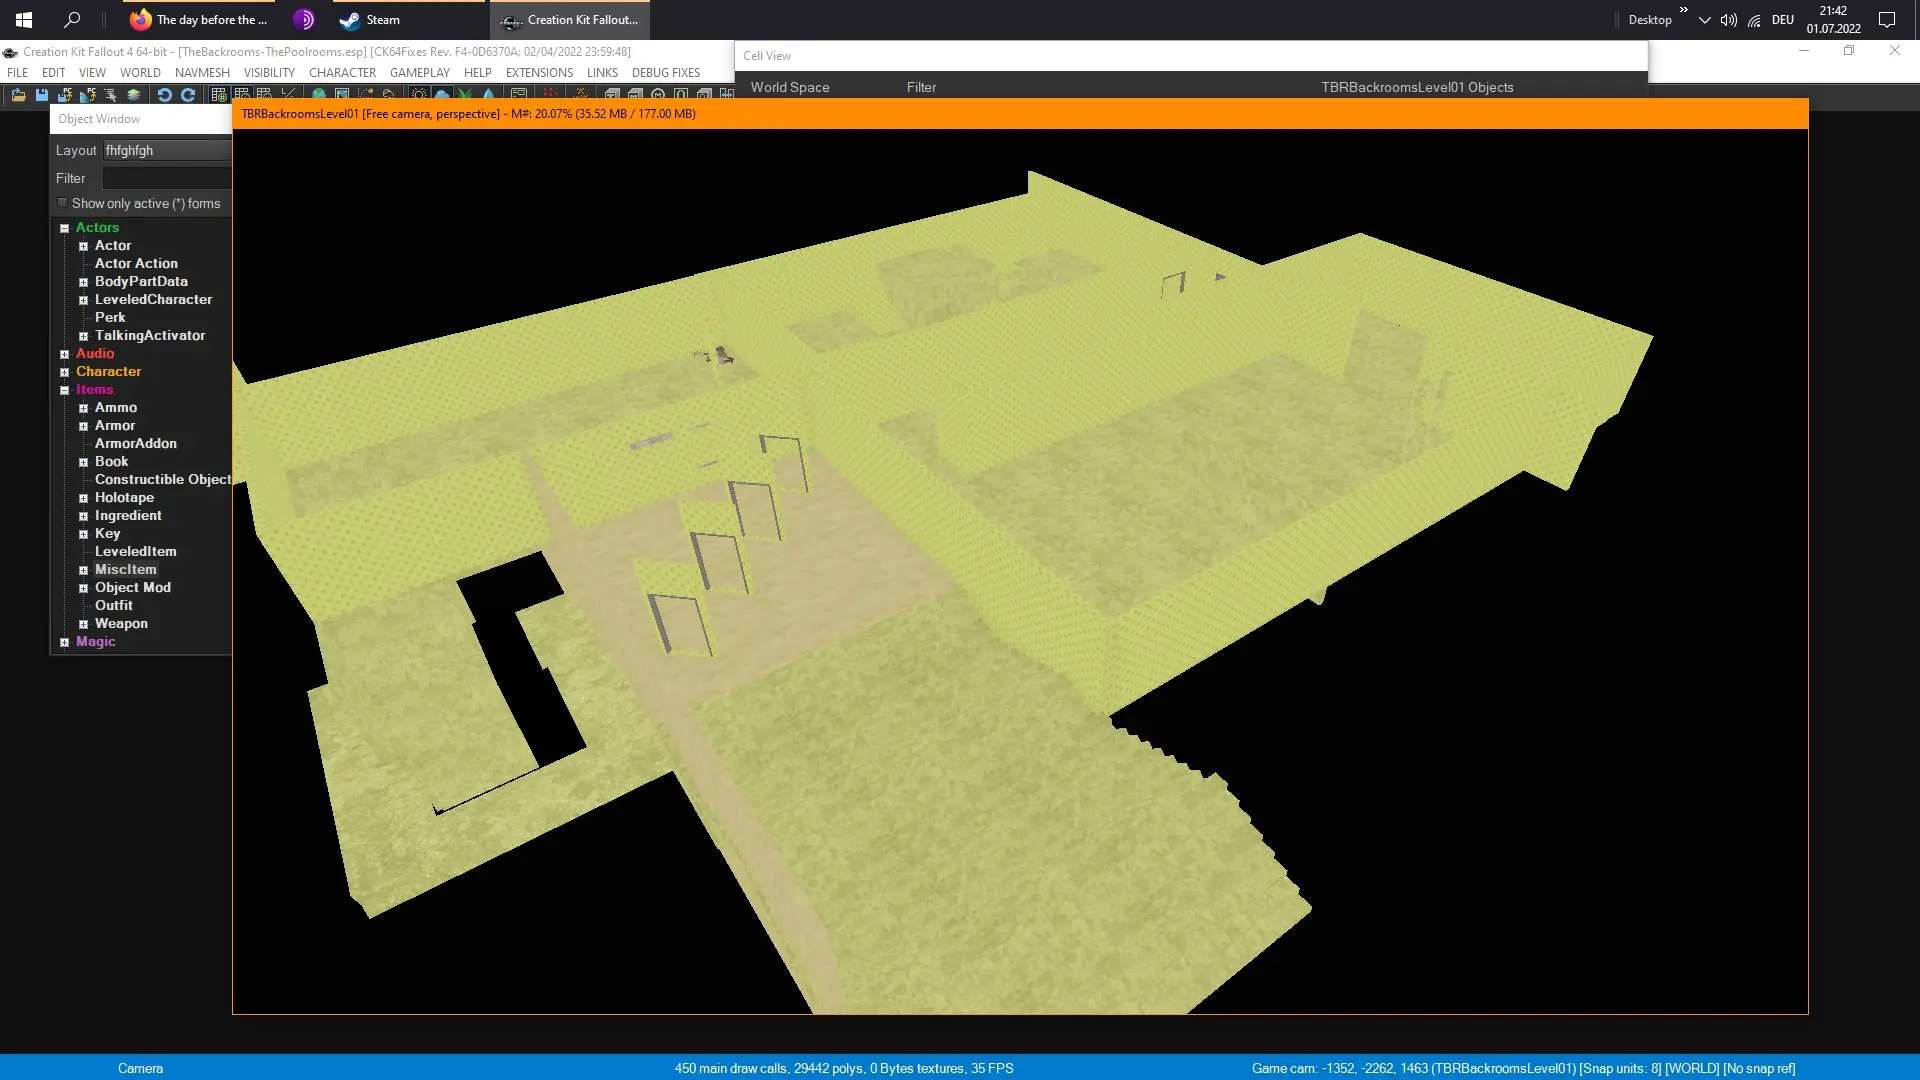This screenshot has height=1080, width=1920.
Task: Toggle Show only active forms checkbox
Action: 62,202
